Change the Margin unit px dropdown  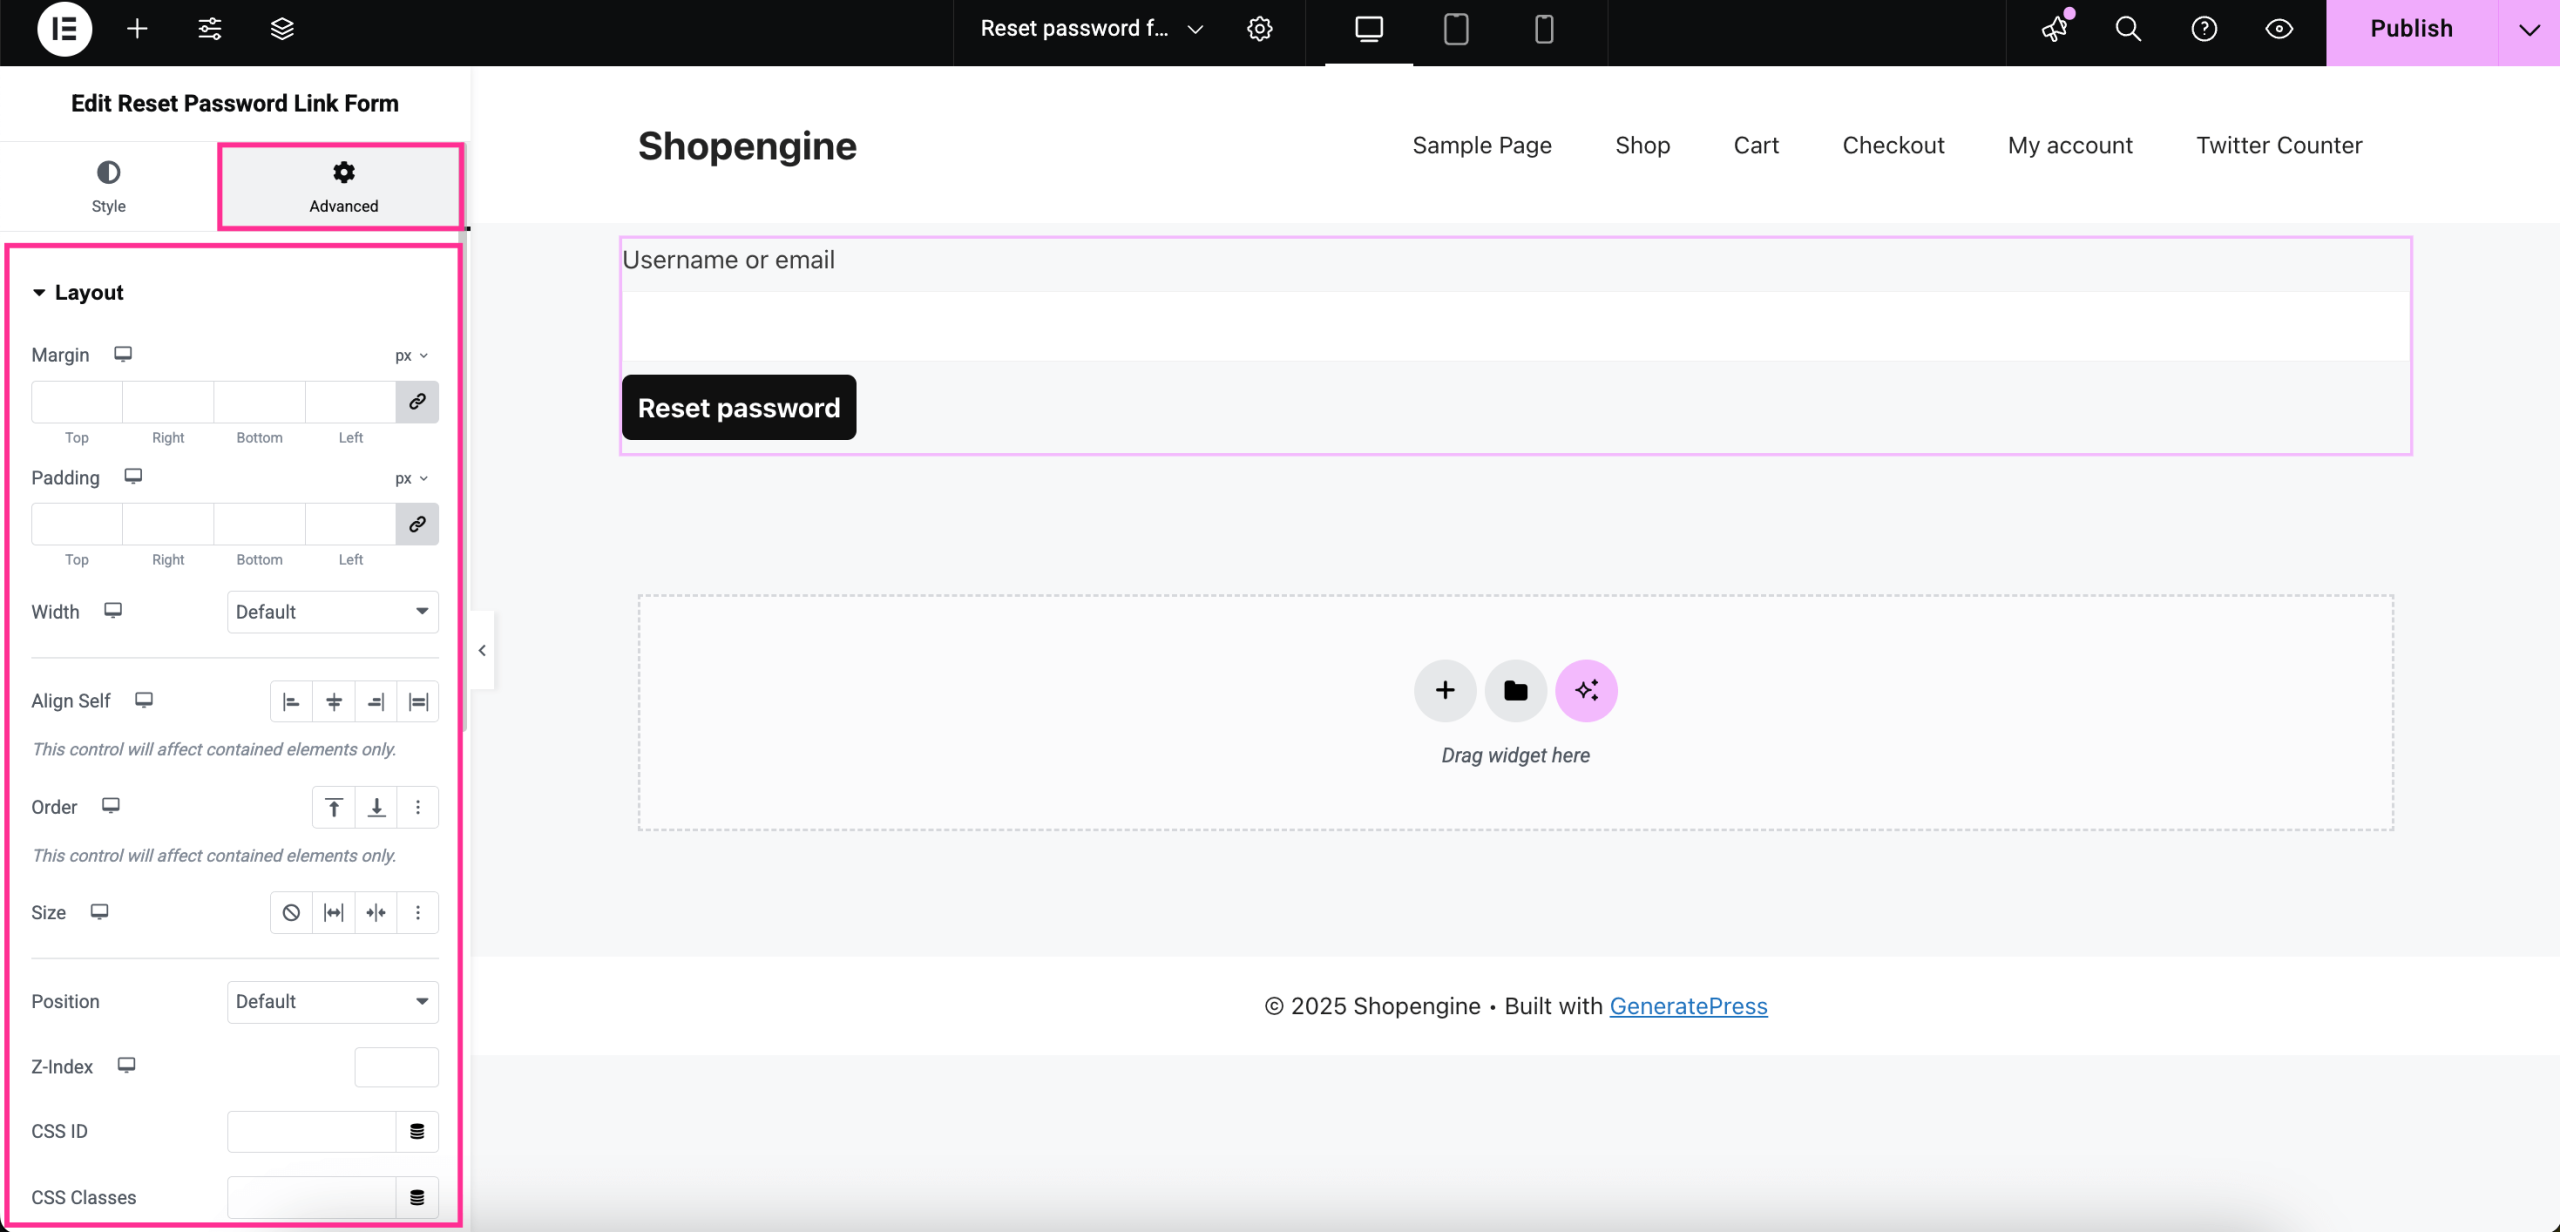pyautogui.click(x=411, y=355)
